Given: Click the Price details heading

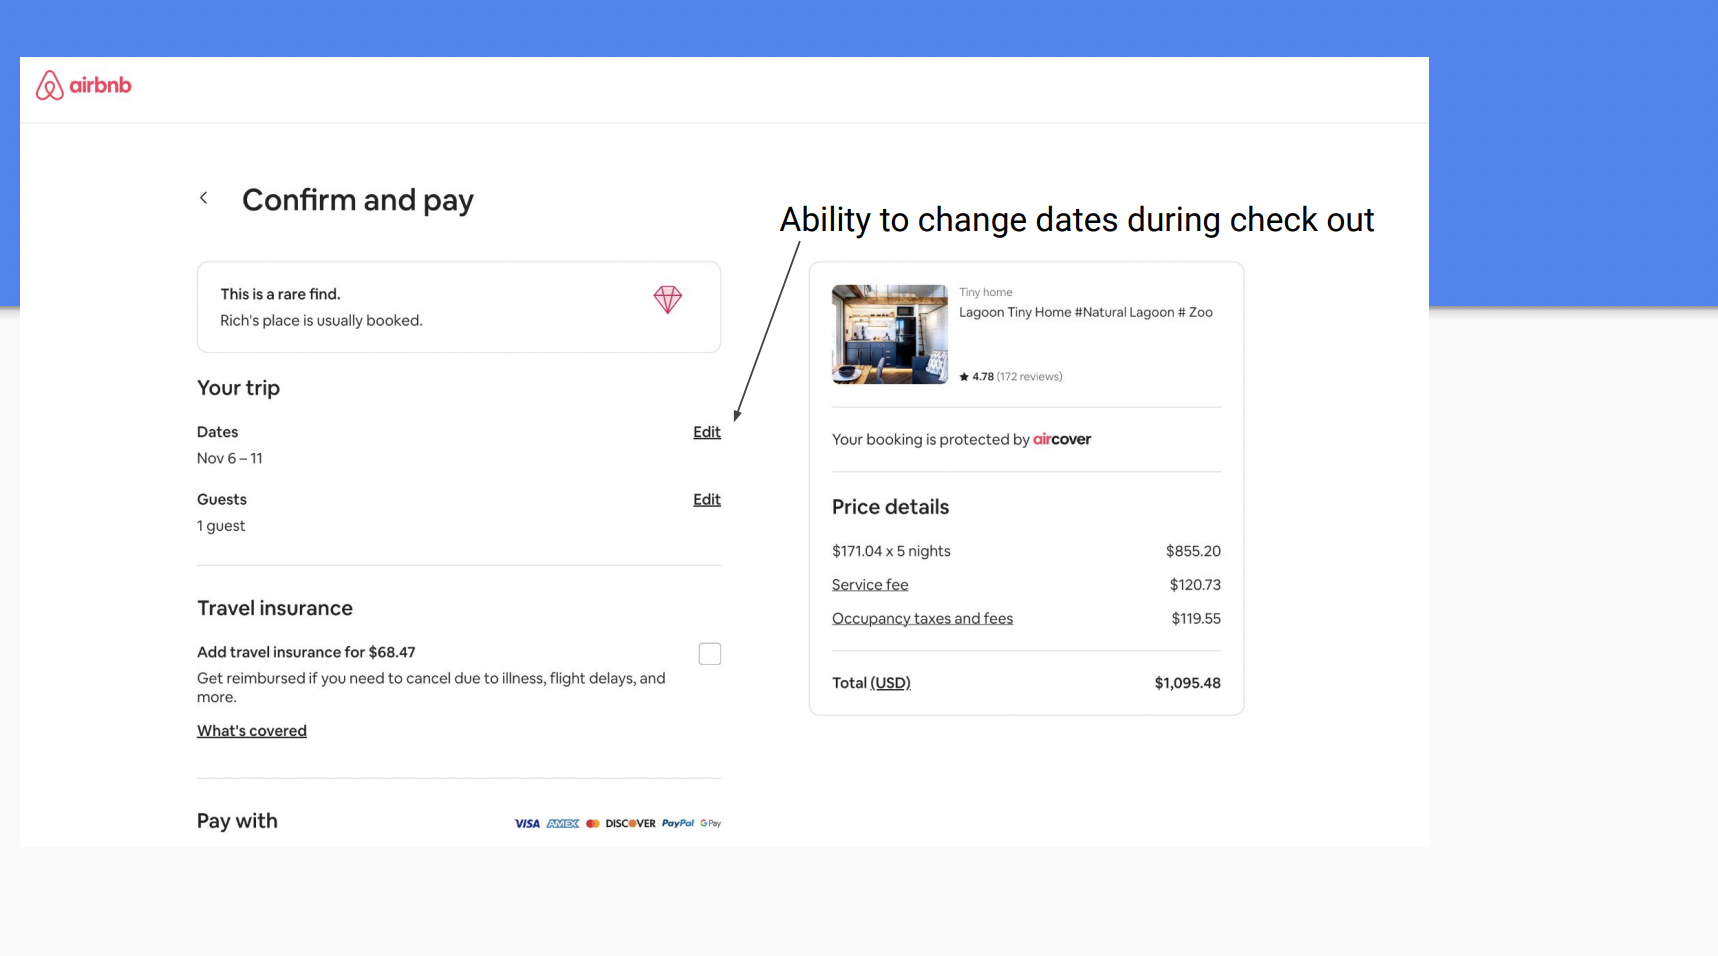Looking at the screenshot, I should tap(890, 507).
